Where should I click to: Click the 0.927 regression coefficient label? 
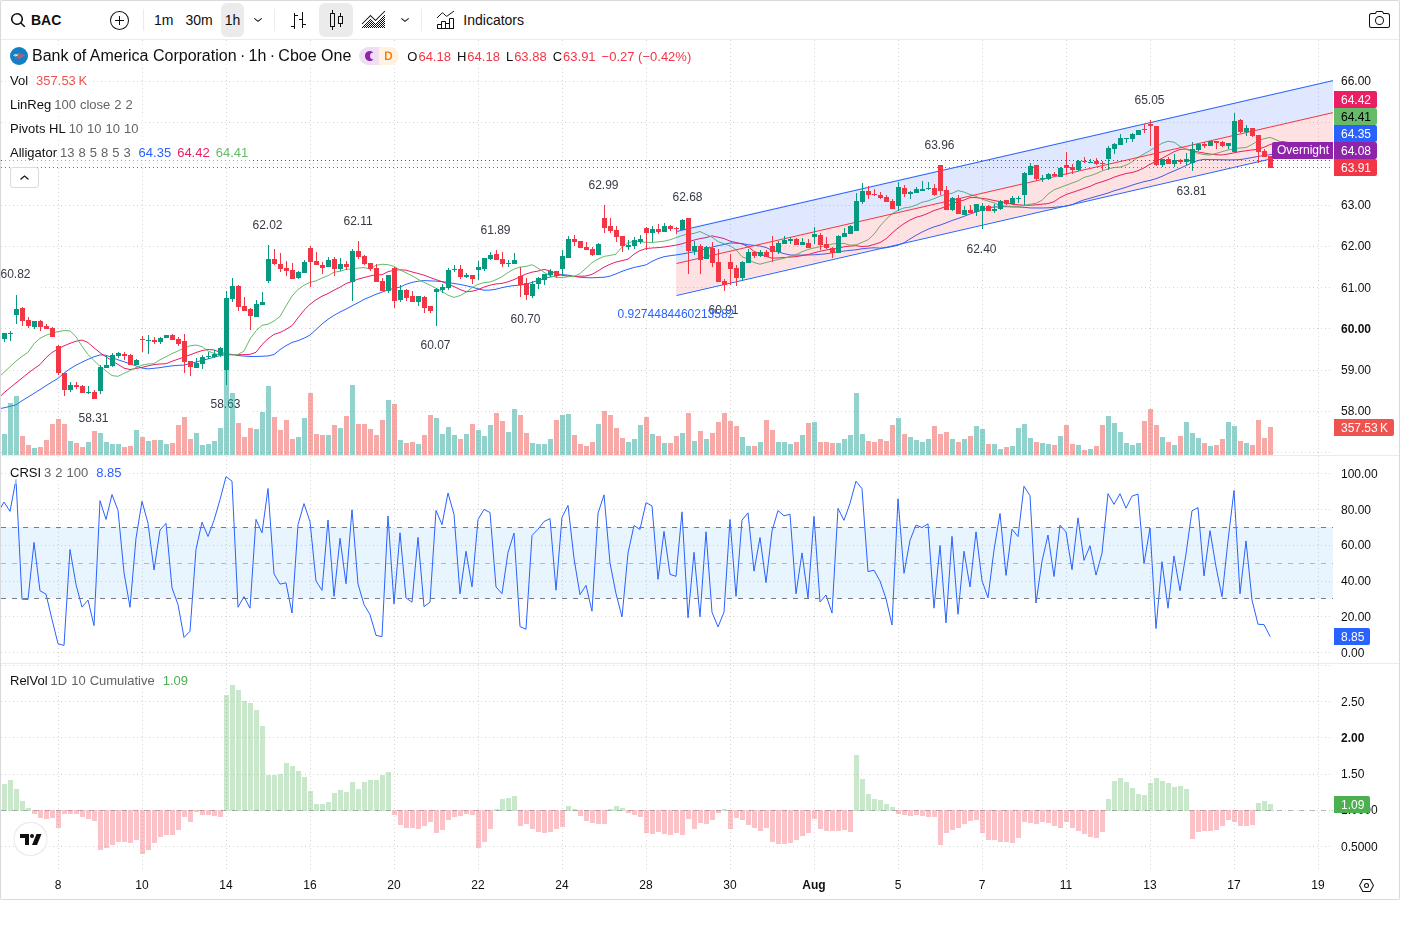[675, 314]
